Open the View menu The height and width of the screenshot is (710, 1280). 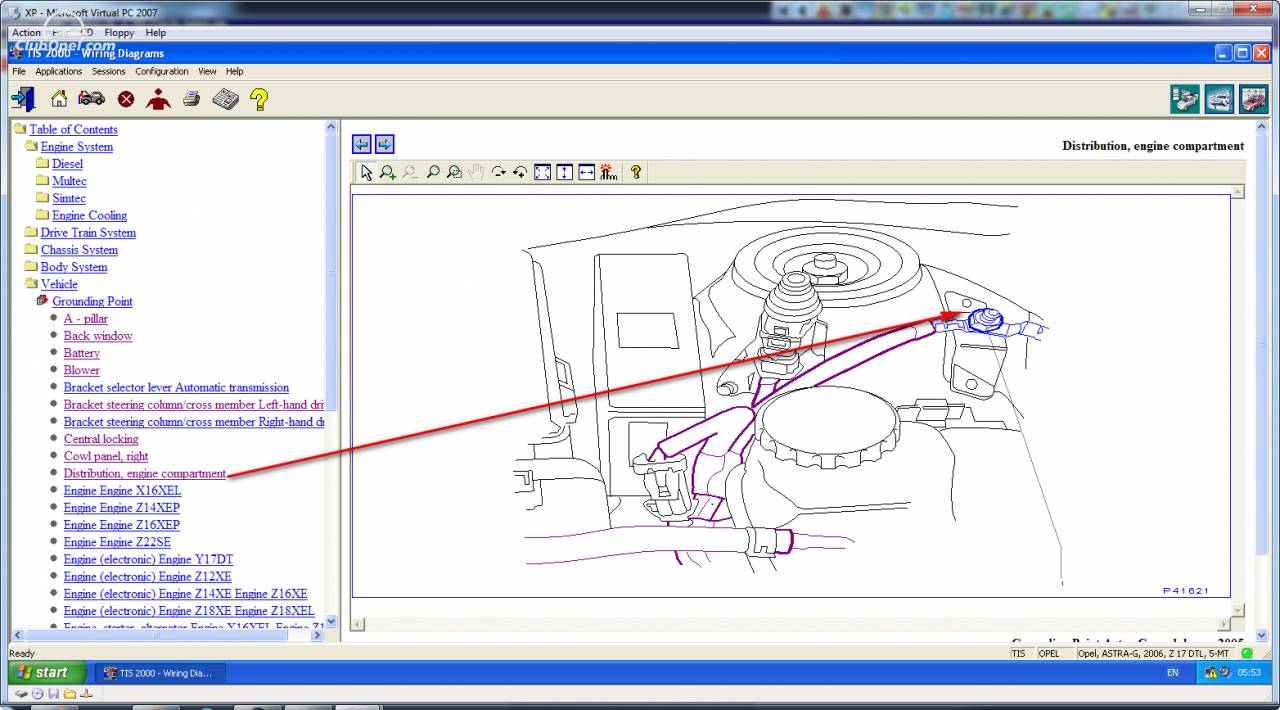(207, 71)
